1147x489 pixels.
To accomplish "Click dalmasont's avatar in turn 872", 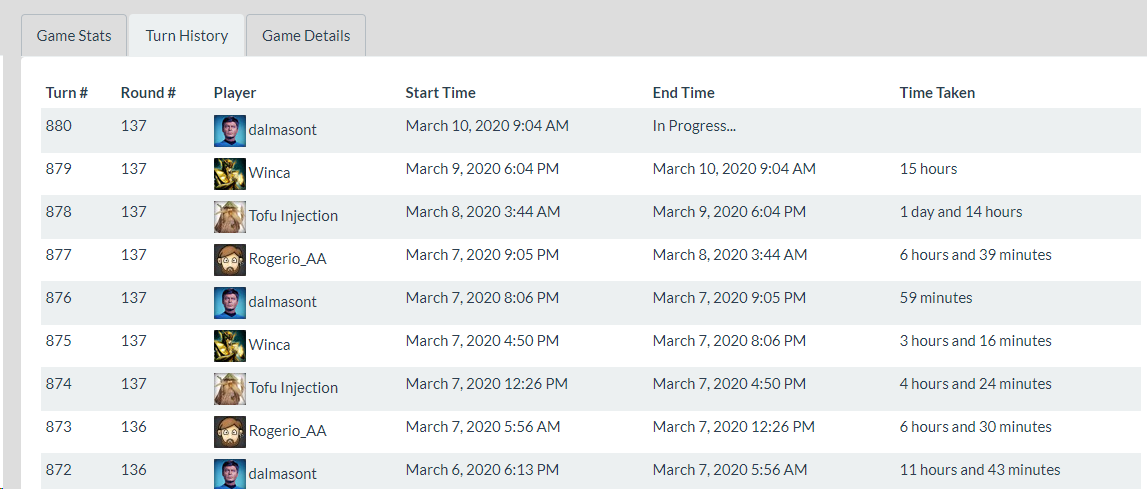I will [x=230, y=473].
